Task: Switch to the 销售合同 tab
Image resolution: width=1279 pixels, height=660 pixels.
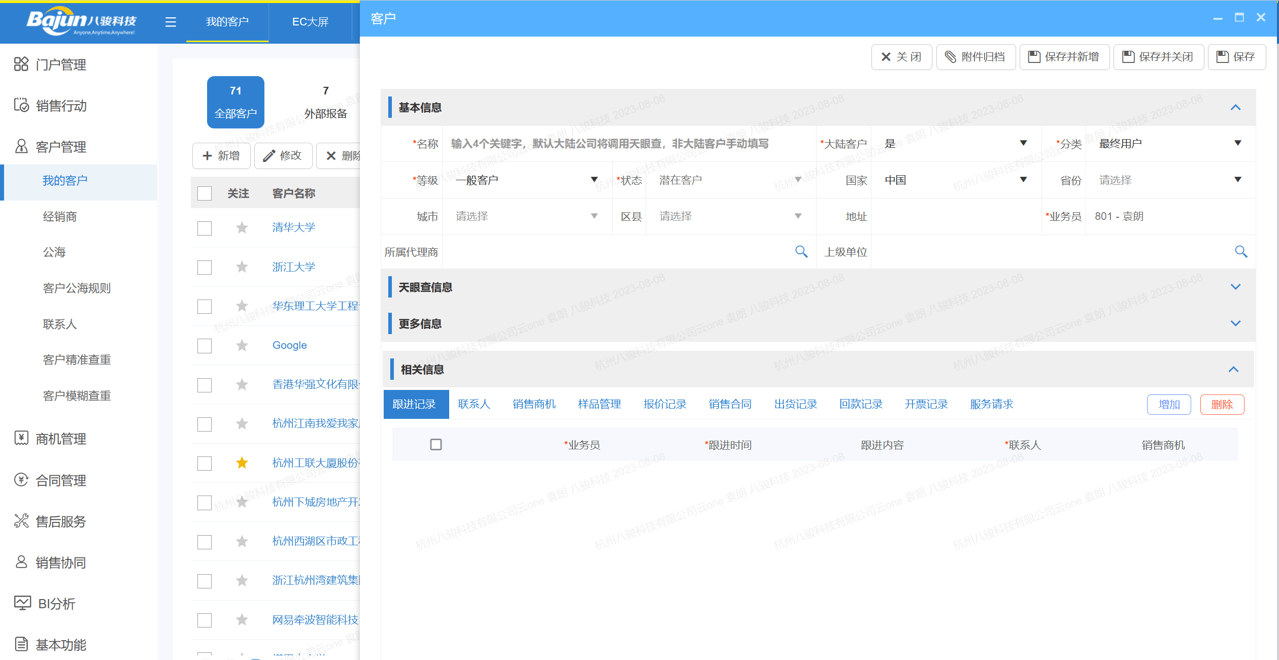Action: coord(730,405)
